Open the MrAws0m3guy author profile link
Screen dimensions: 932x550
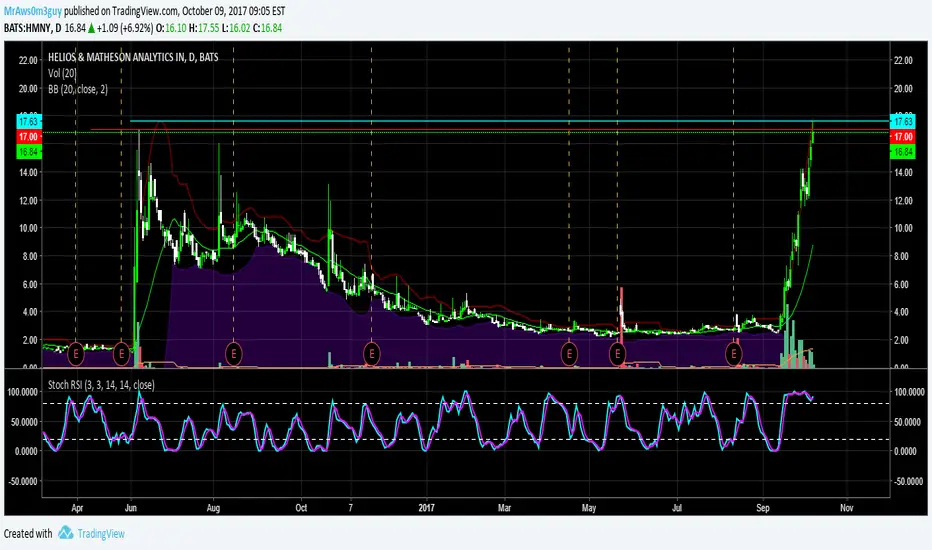tap(33, 11)
